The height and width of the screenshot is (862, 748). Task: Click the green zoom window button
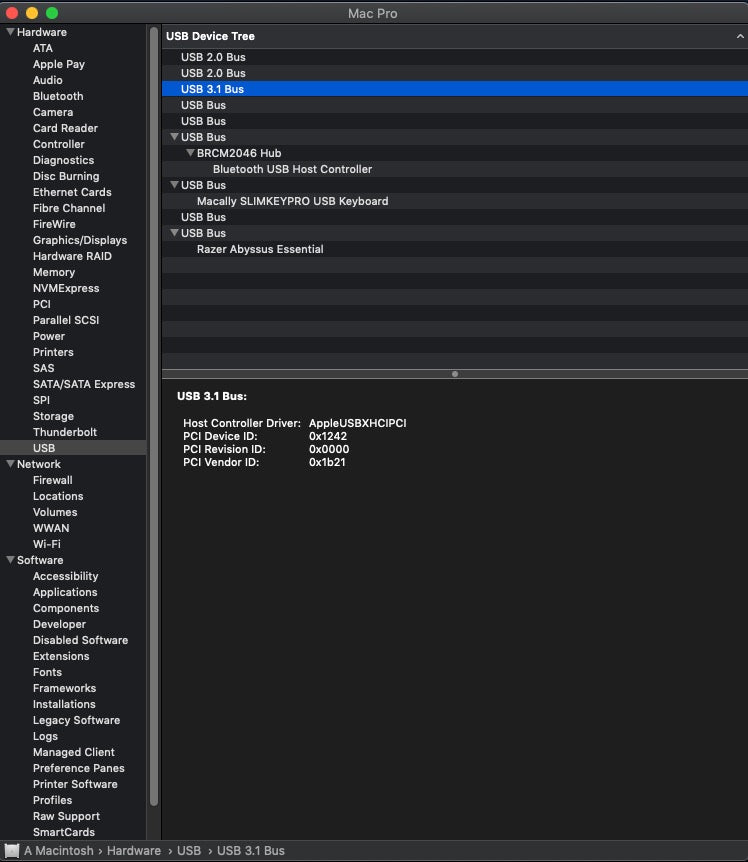click(52, 12)
